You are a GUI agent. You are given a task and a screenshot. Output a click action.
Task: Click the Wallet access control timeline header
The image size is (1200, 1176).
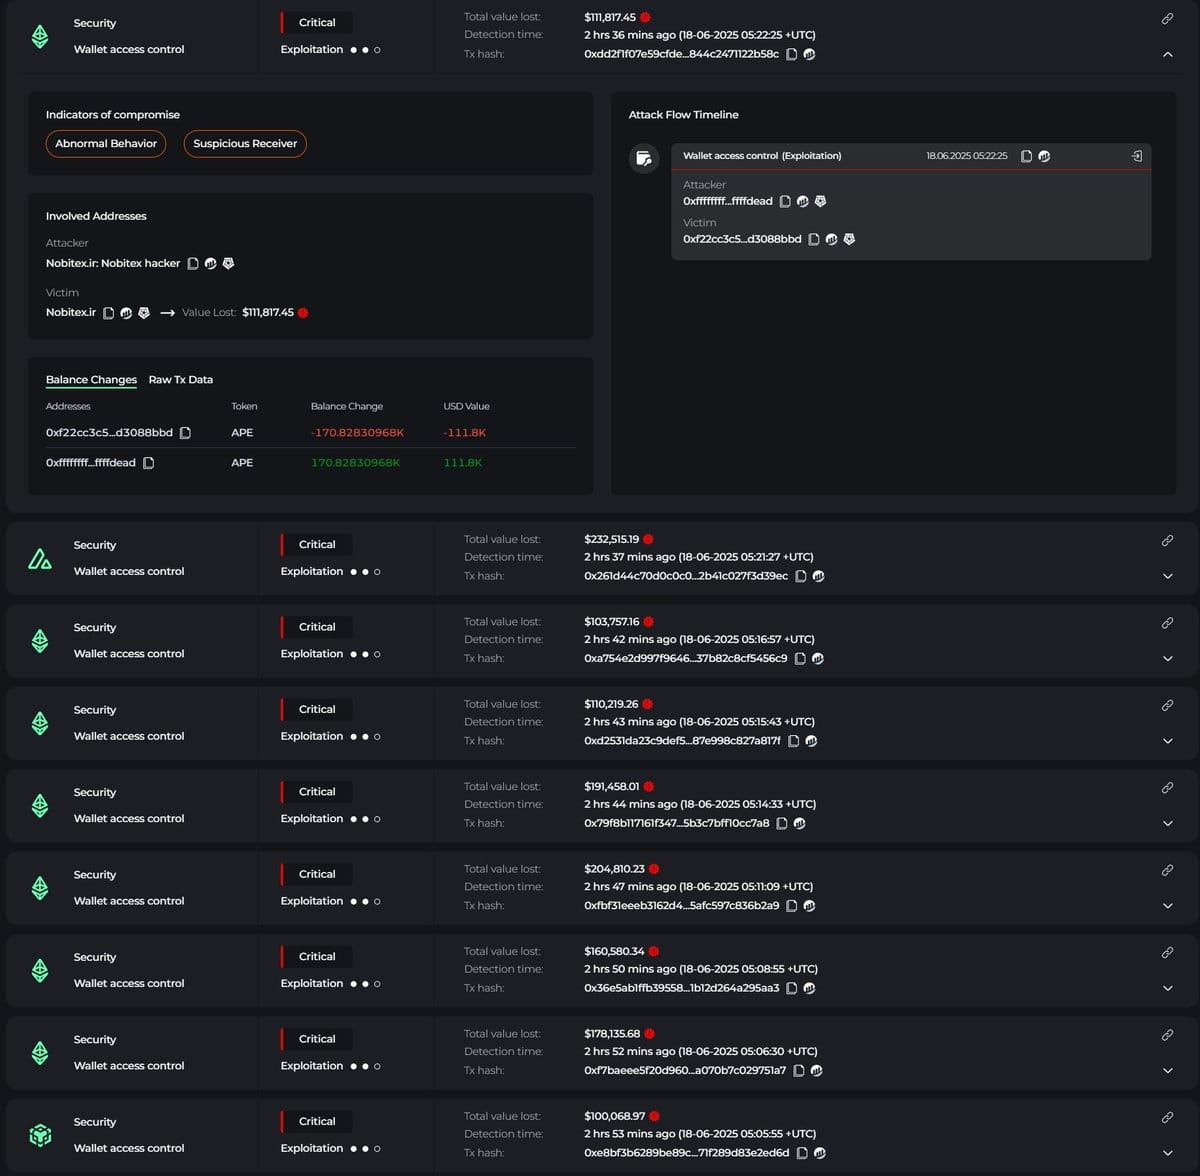761,156
